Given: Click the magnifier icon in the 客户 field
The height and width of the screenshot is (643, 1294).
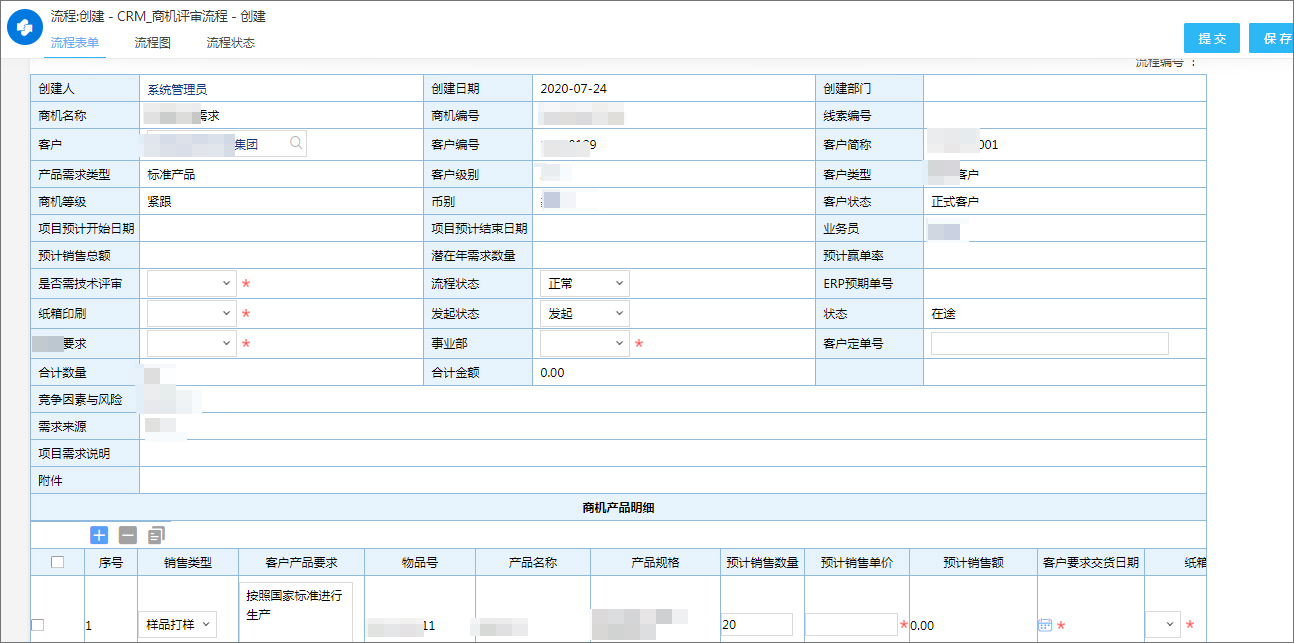Looking at the screenshot, I should (295, 143).
